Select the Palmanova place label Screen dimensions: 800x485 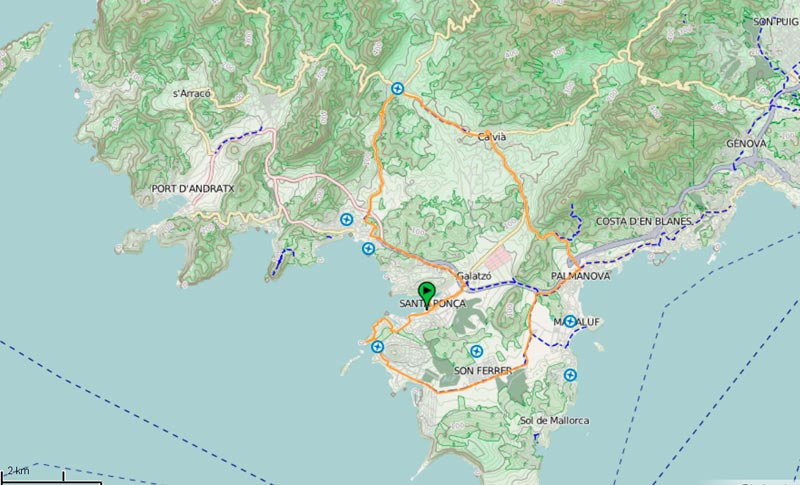pos(580,276)
